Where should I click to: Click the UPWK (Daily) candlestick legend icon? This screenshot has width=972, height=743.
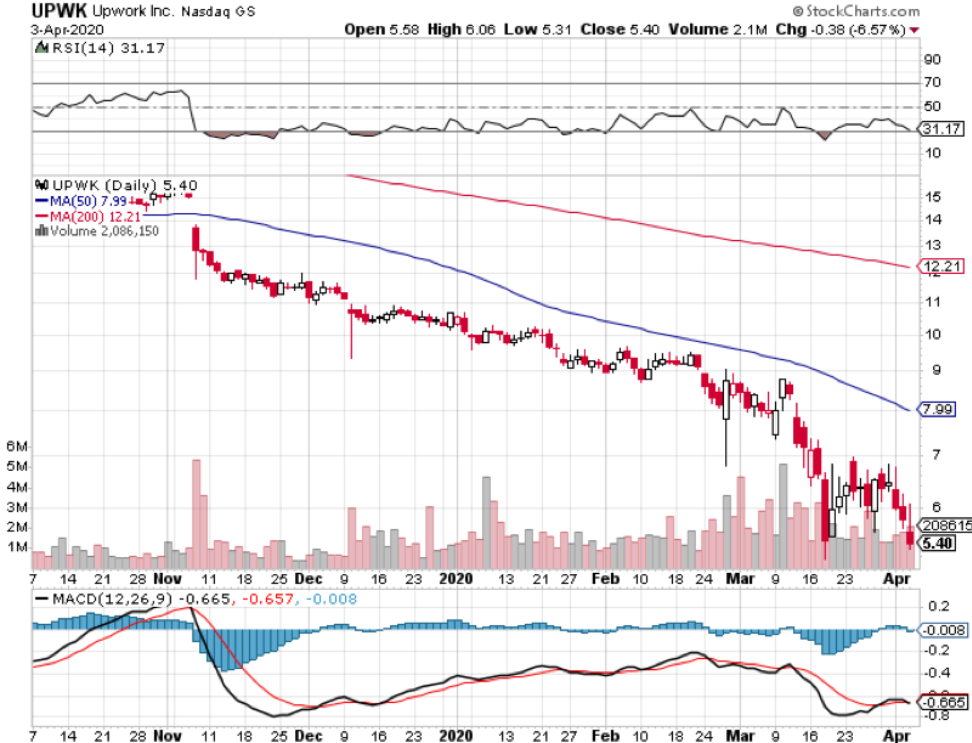42,185
